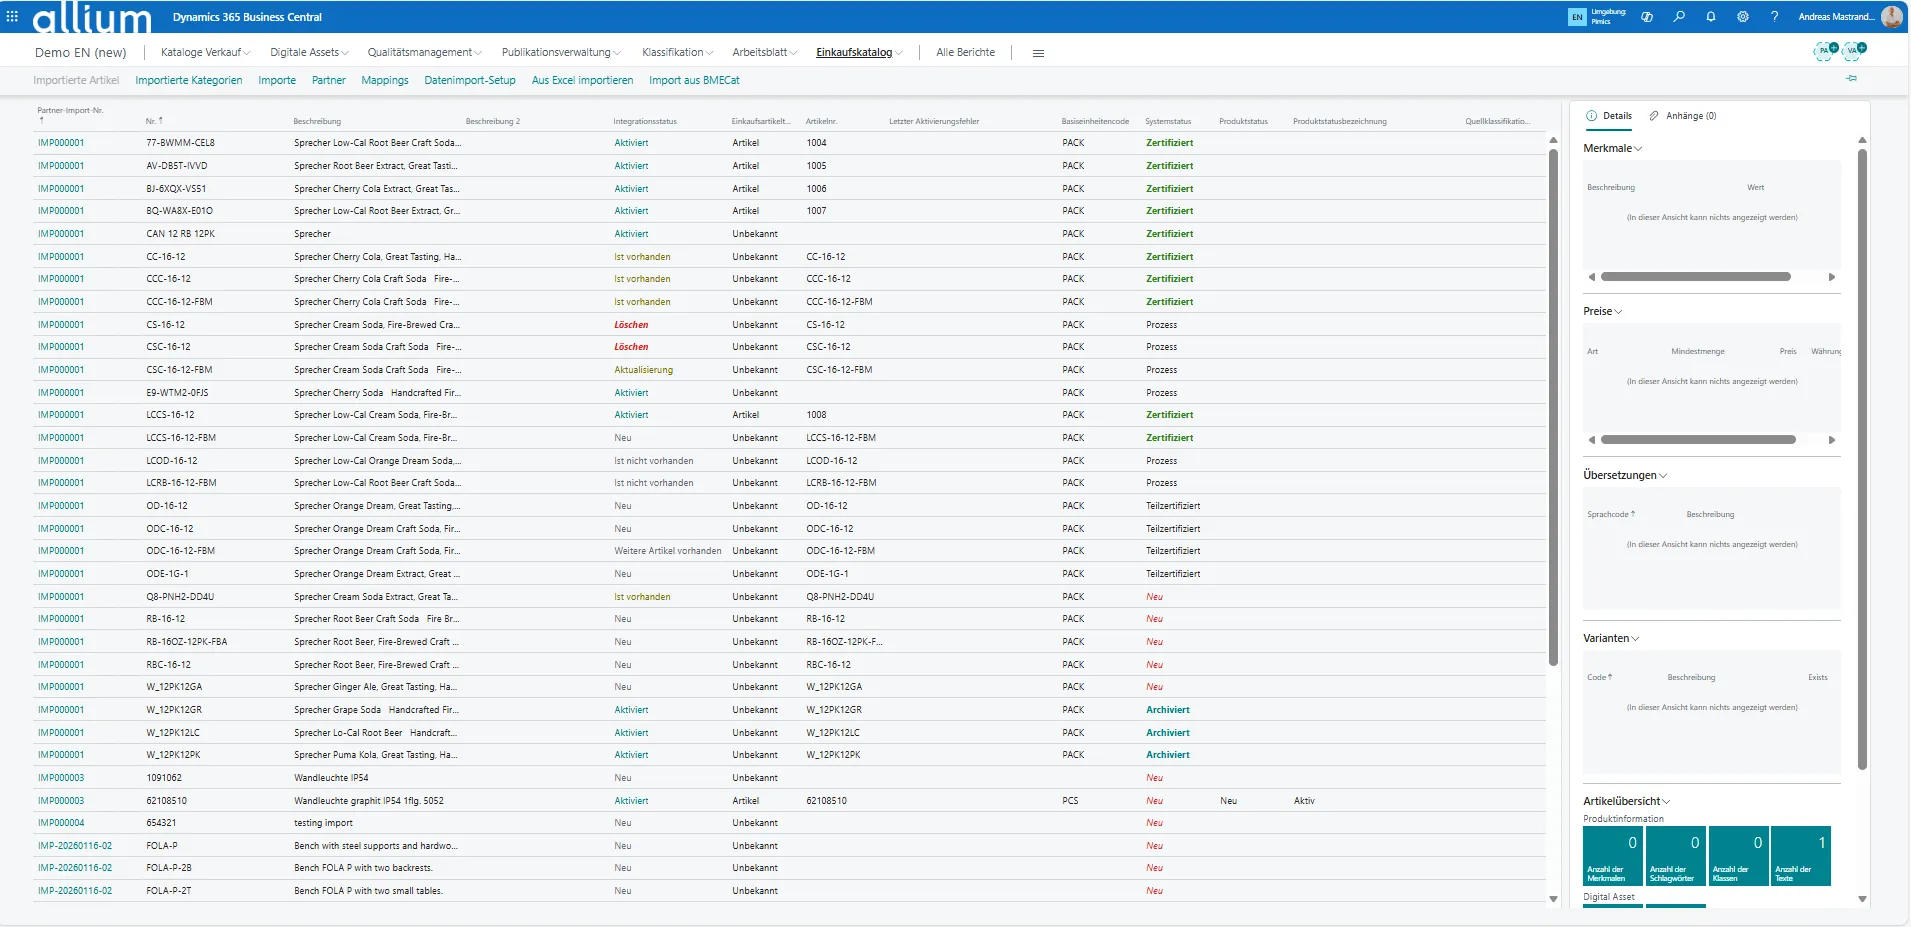1911x927 pixels.
Task: Click the Preise panel horizontal scrollbar
Action: pos(1697,440)
